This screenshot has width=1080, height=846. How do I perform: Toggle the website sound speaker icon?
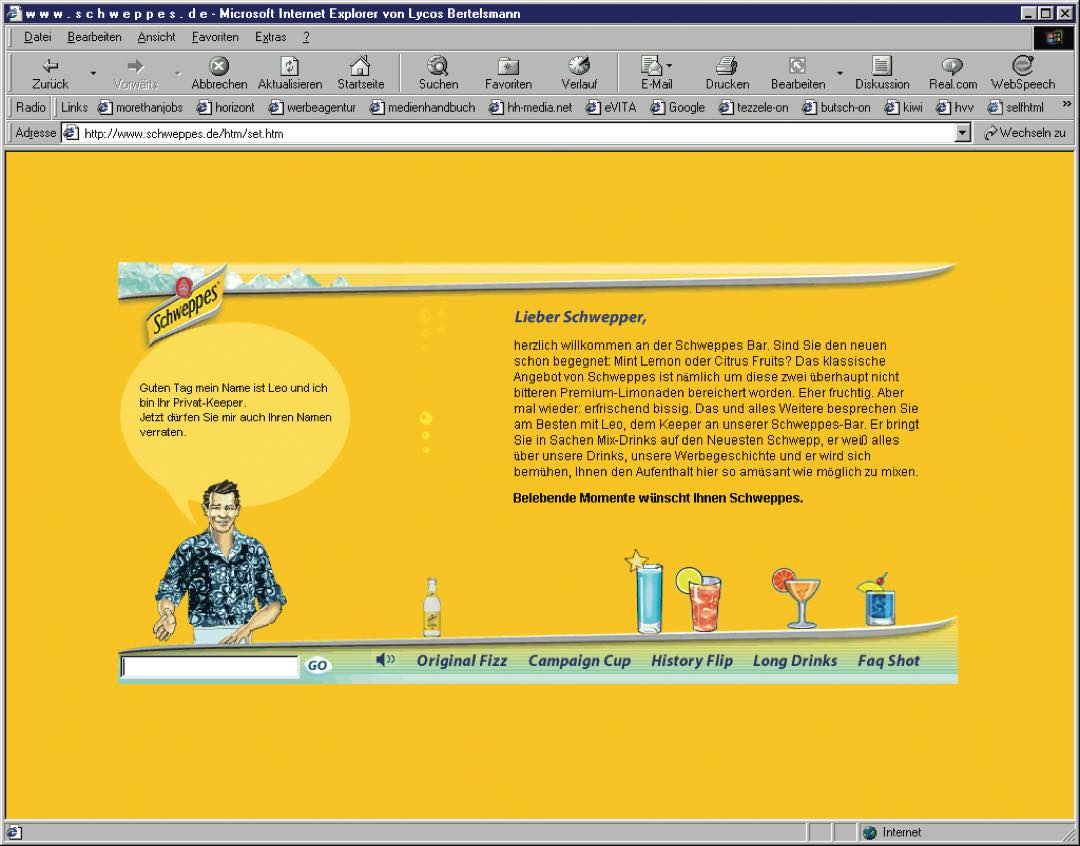tap(385, 659)
